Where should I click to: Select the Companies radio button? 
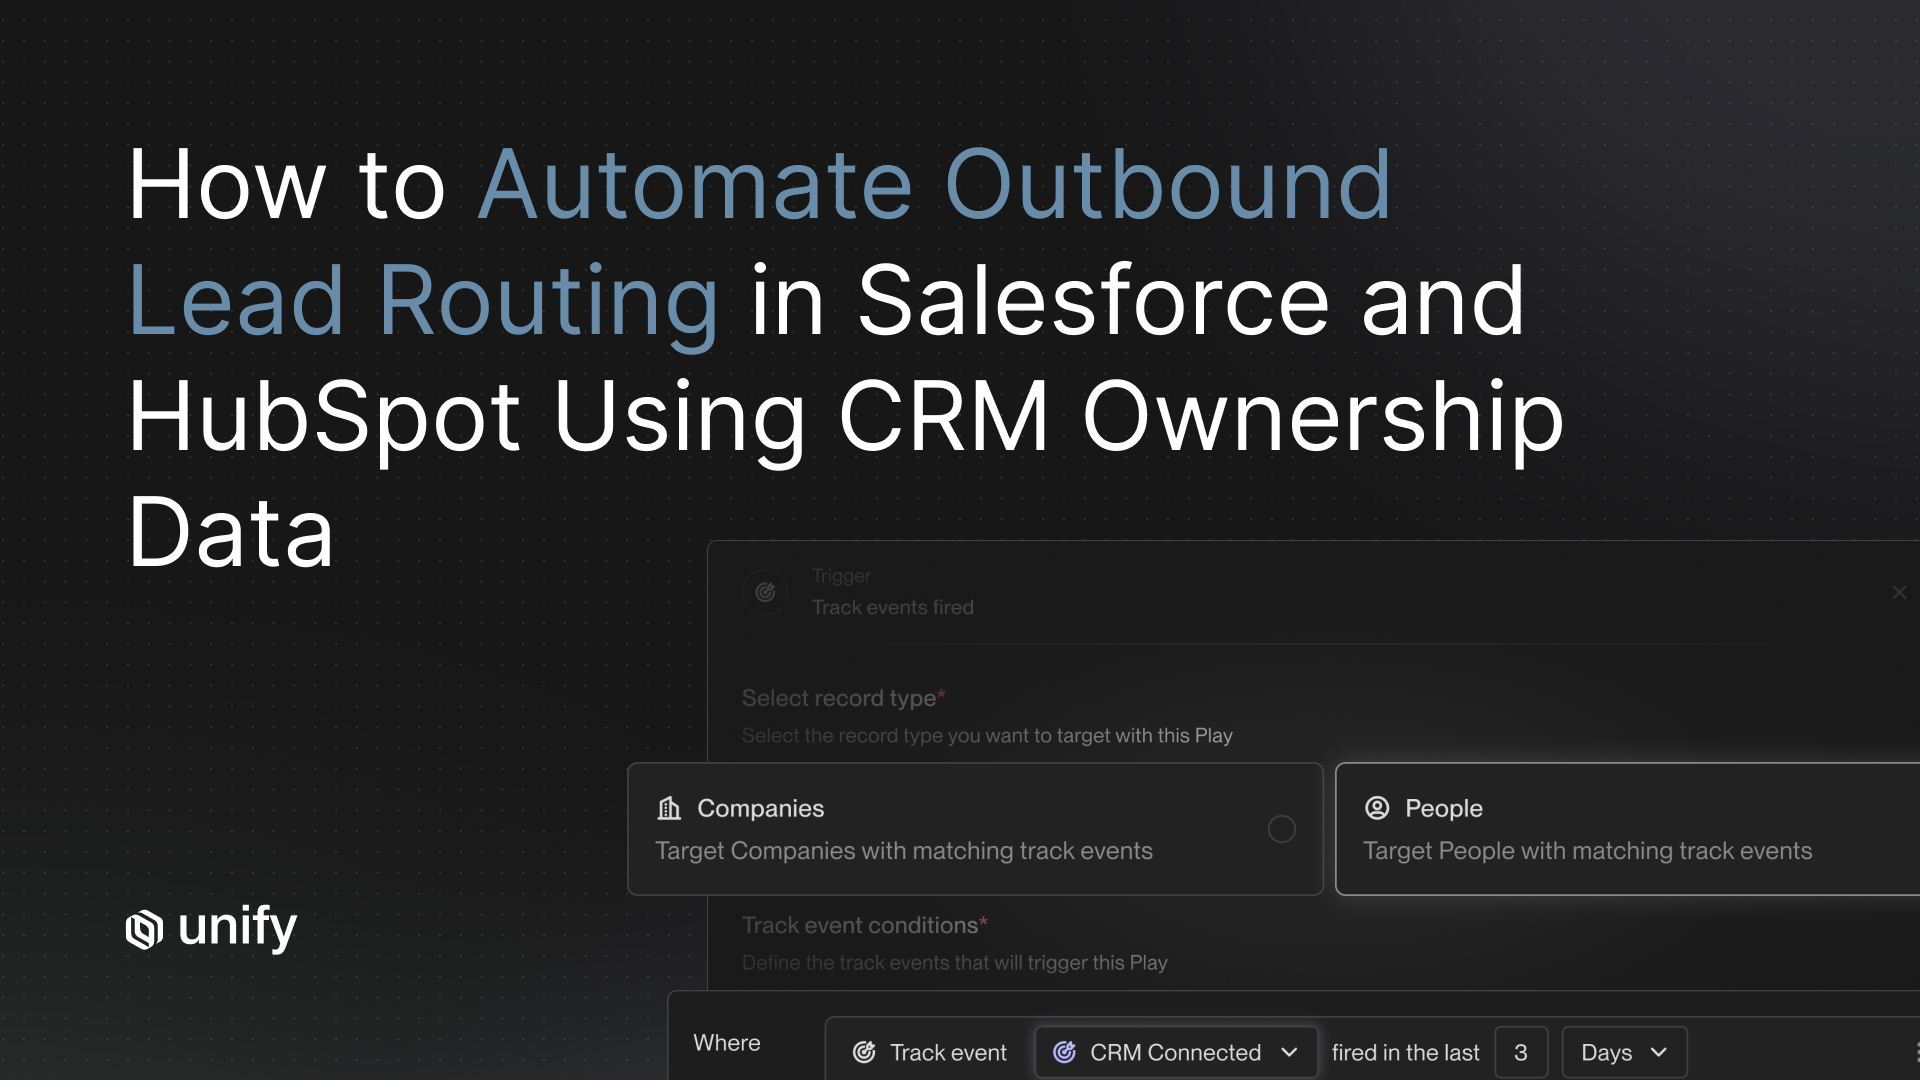(1281, 829)
